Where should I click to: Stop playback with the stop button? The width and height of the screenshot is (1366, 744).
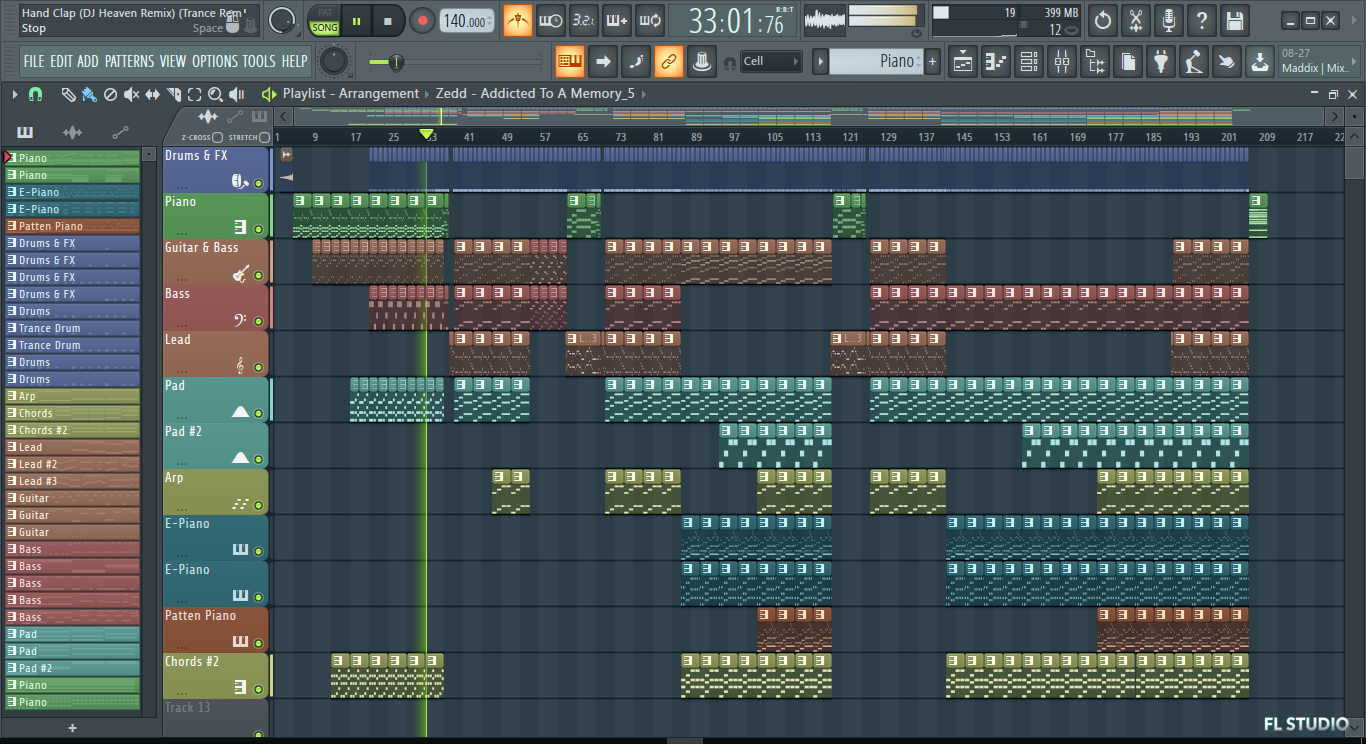[x=388, y=20]
